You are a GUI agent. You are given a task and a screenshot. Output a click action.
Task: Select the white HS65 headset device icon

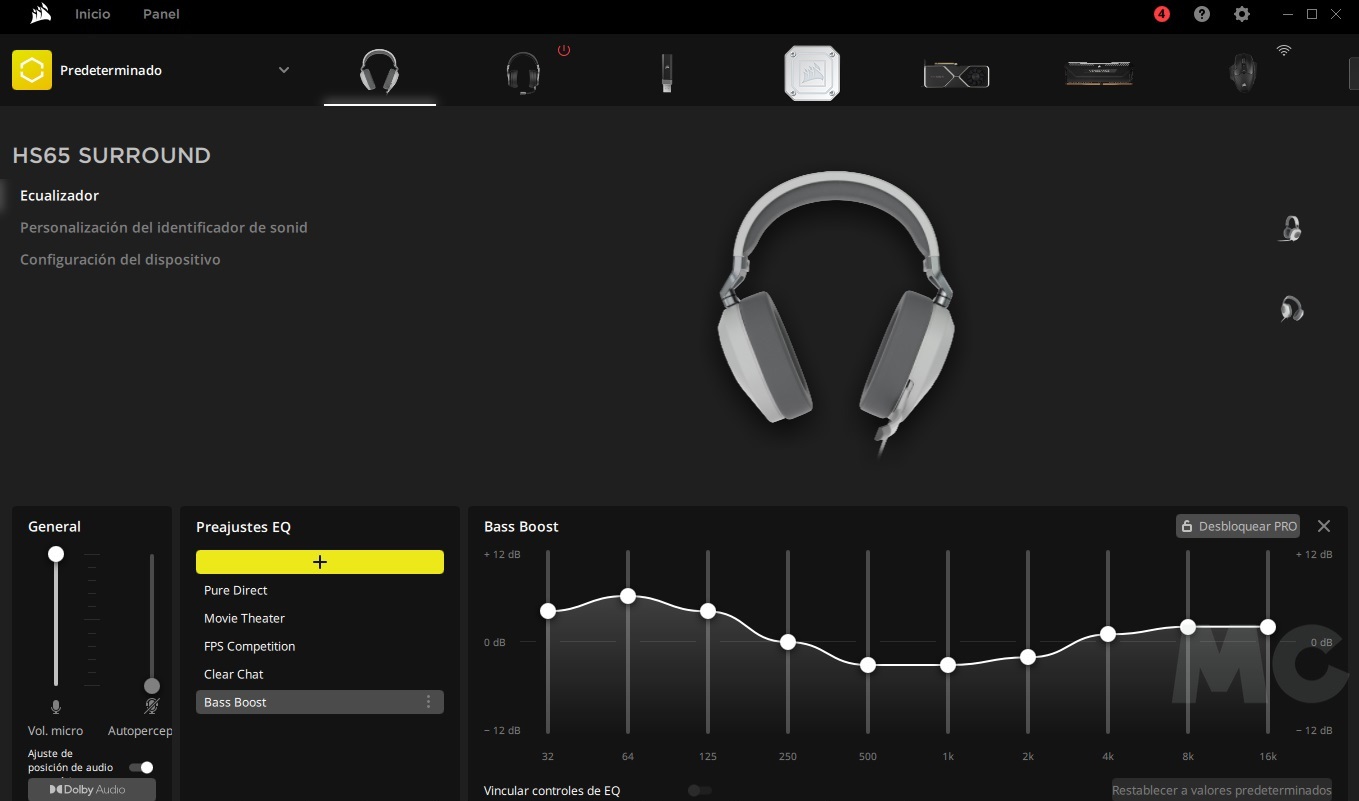point(379,72)
